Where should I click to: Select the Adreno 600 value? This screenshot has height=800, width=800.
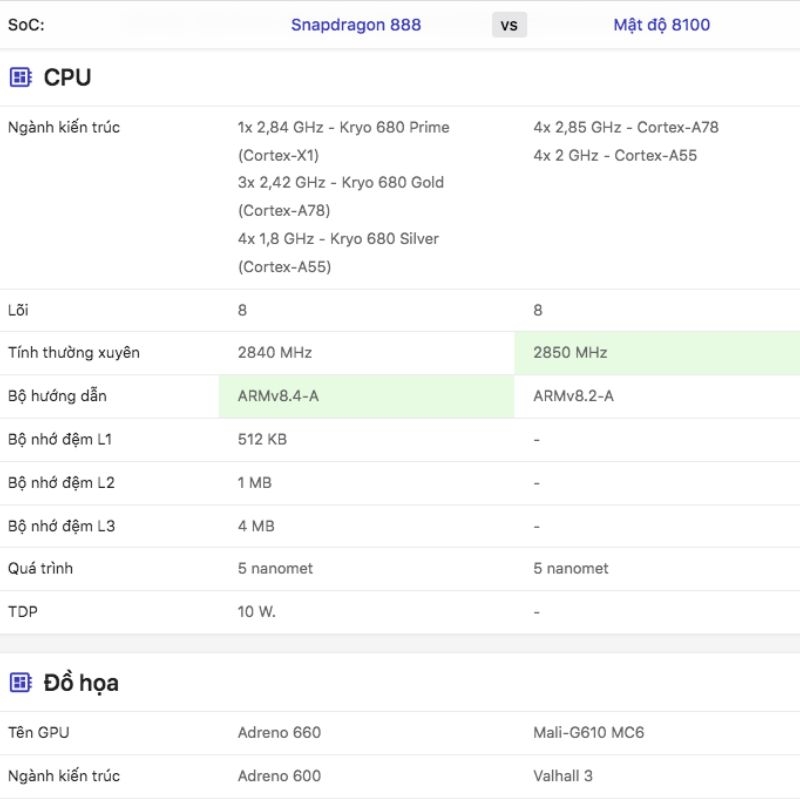click(x=279, y=776)
